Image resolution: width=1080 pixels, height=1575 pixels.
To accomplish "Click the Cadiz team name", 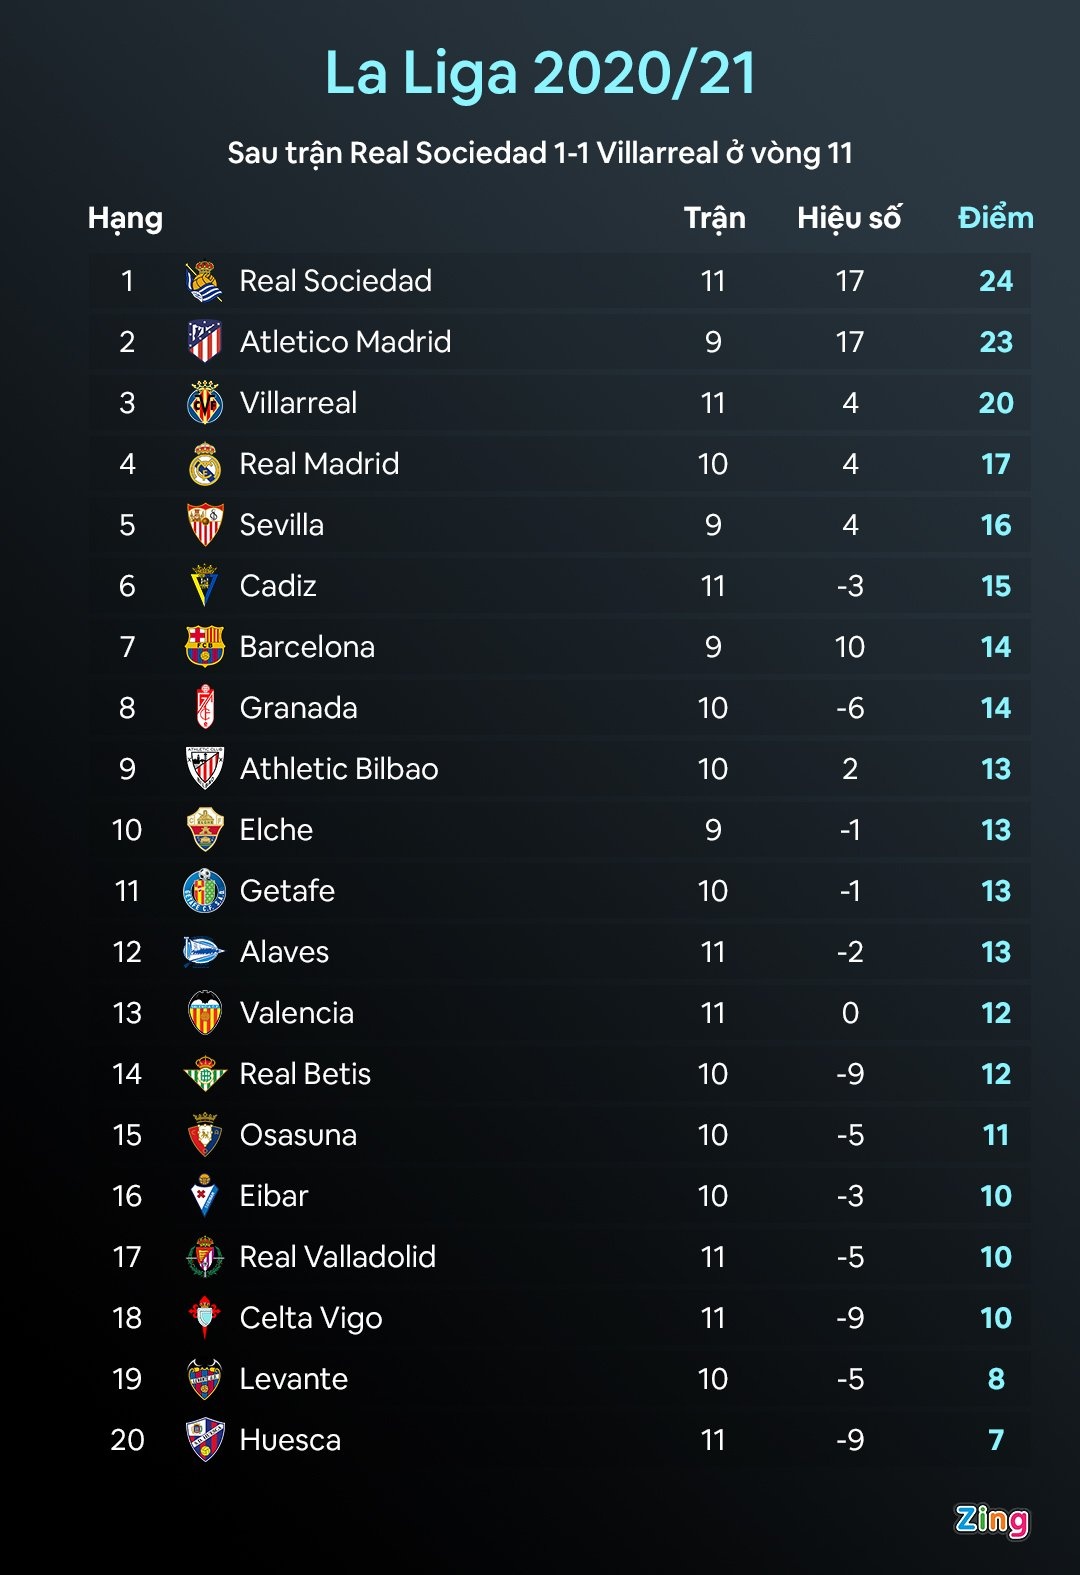I will 278,586.
